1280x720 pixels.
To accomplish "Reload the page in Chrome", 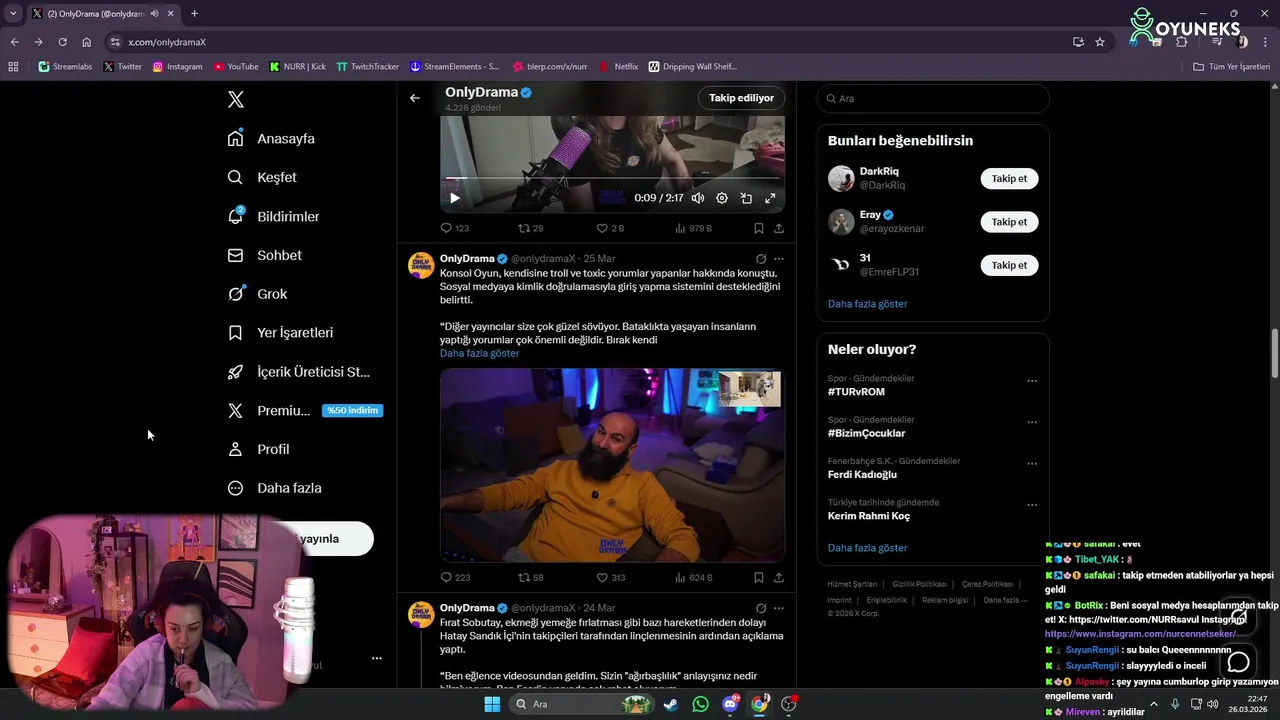I will coord(62,42).
